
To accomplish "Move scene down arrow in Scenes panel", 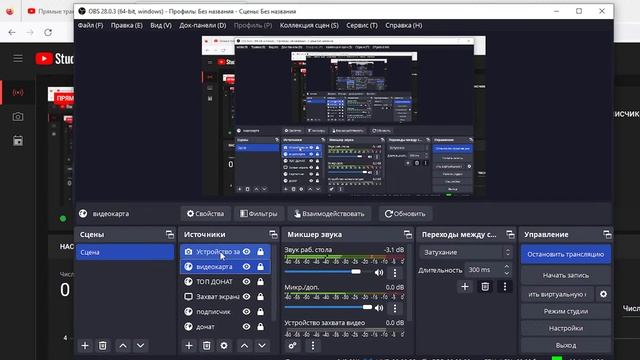I will coord(140,346).
